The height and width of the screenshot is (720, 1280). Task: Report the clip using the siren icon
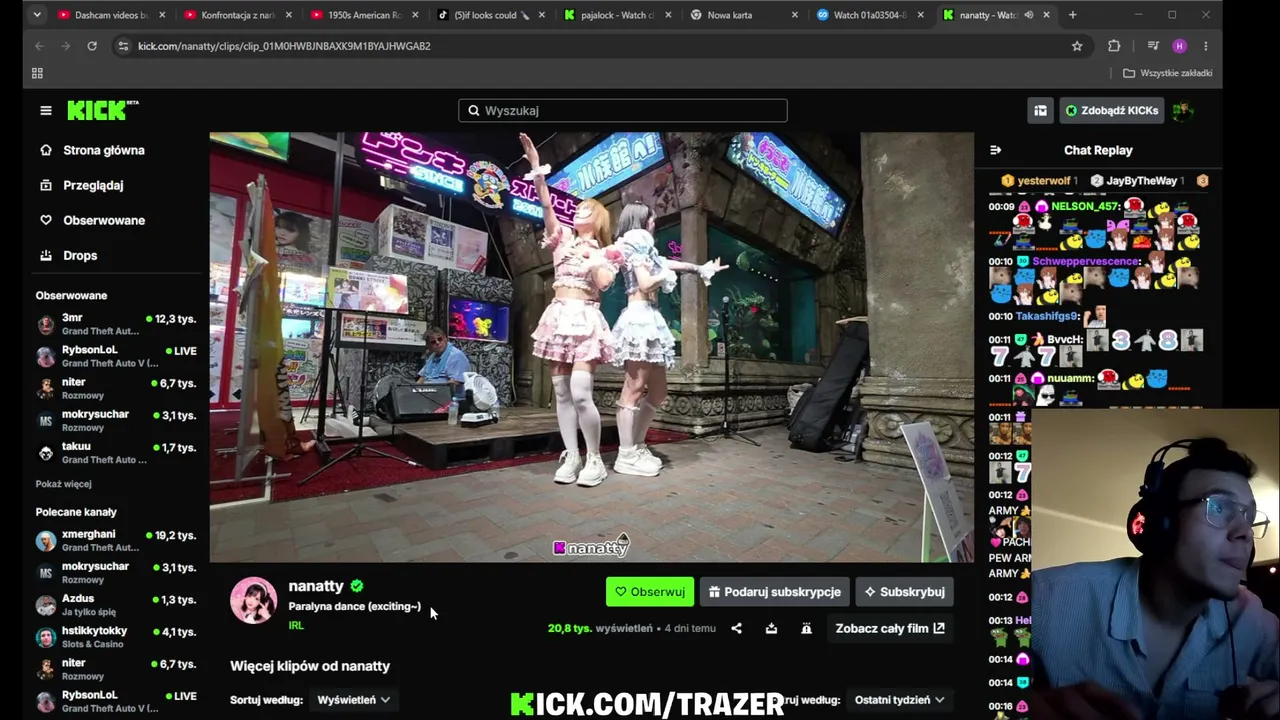(806, 628)
